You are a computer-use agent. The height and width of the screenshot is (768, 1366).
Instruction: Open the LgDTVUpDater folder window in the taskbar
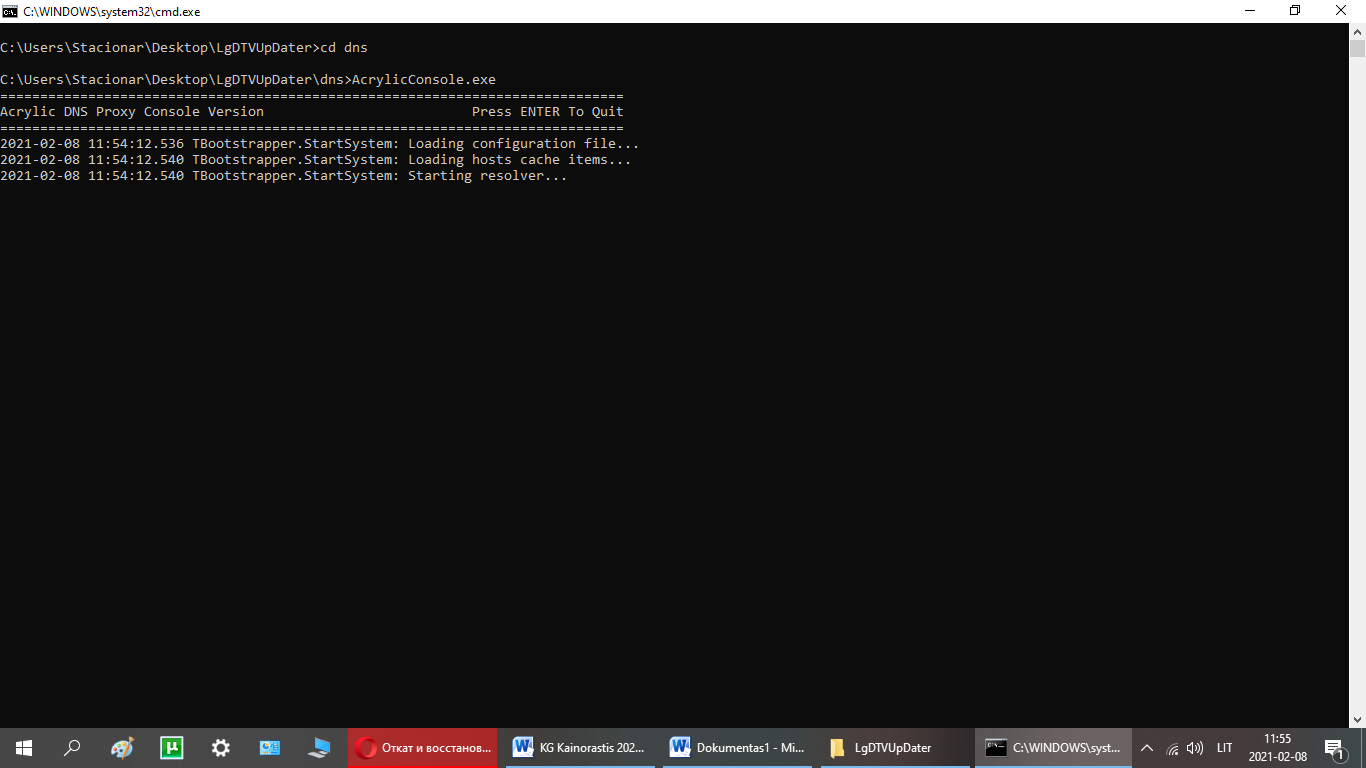[893, 747]
